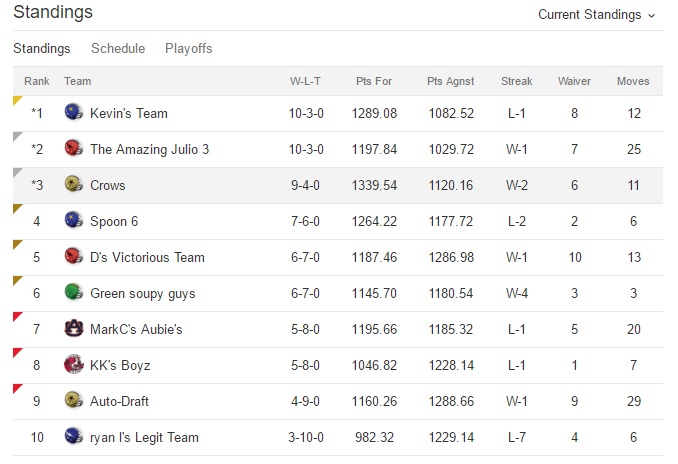Open the Crows team link
678x464 pixels.
[x=108, y=185]
